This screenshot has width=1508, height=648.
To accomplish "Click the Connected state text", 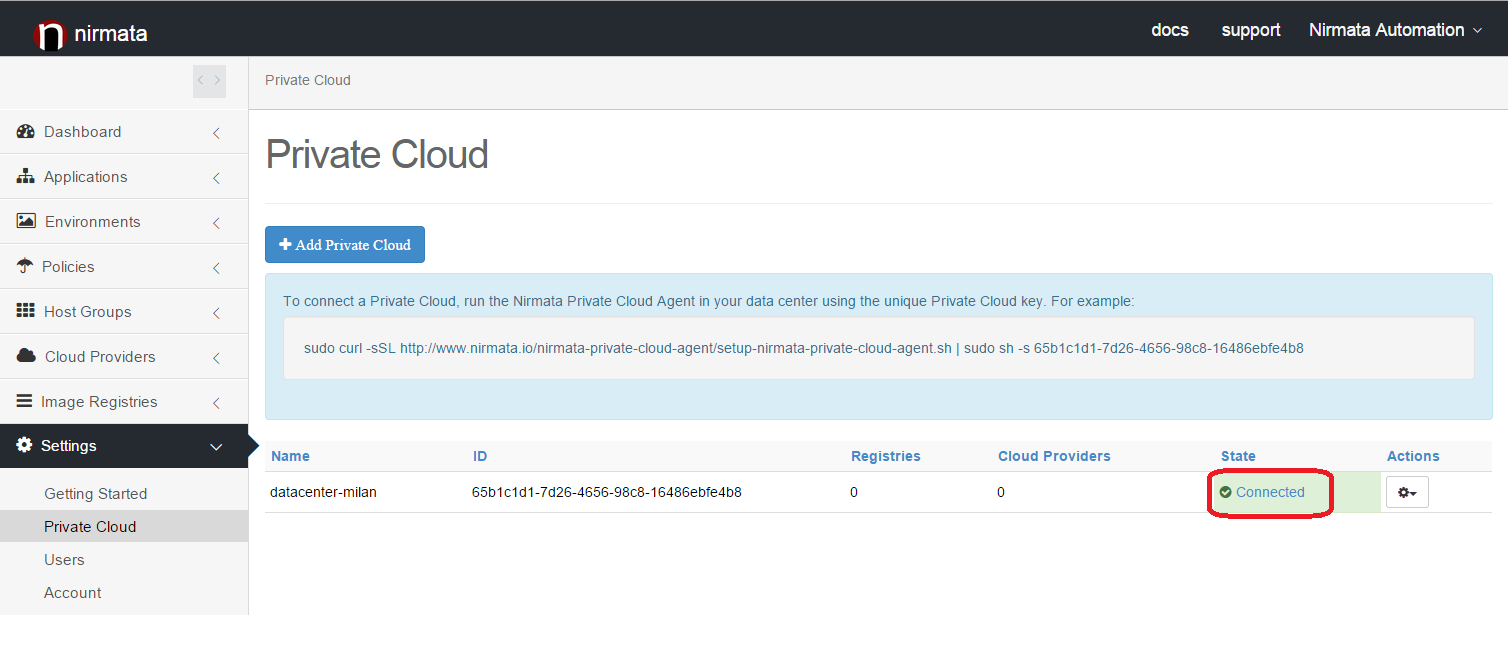I will pos(1270,492).
